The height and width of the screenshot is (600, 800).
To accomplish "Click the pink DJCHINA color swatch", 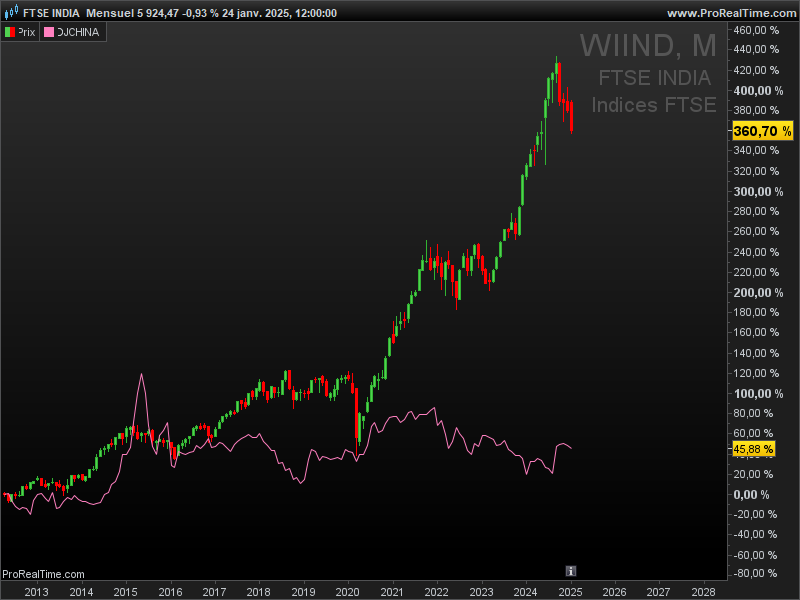I will (49, 32).
